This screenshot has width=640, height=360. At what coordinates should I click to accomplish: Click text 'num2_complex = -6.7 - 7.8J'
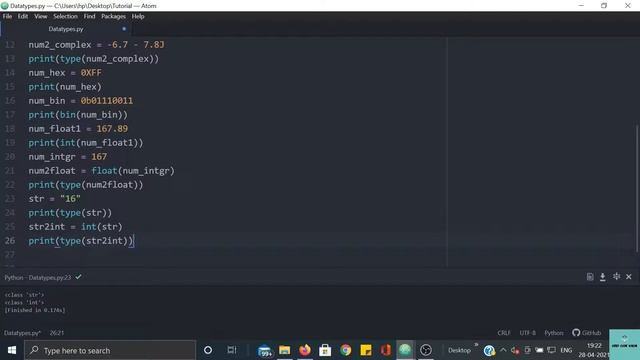coord(96,45)
